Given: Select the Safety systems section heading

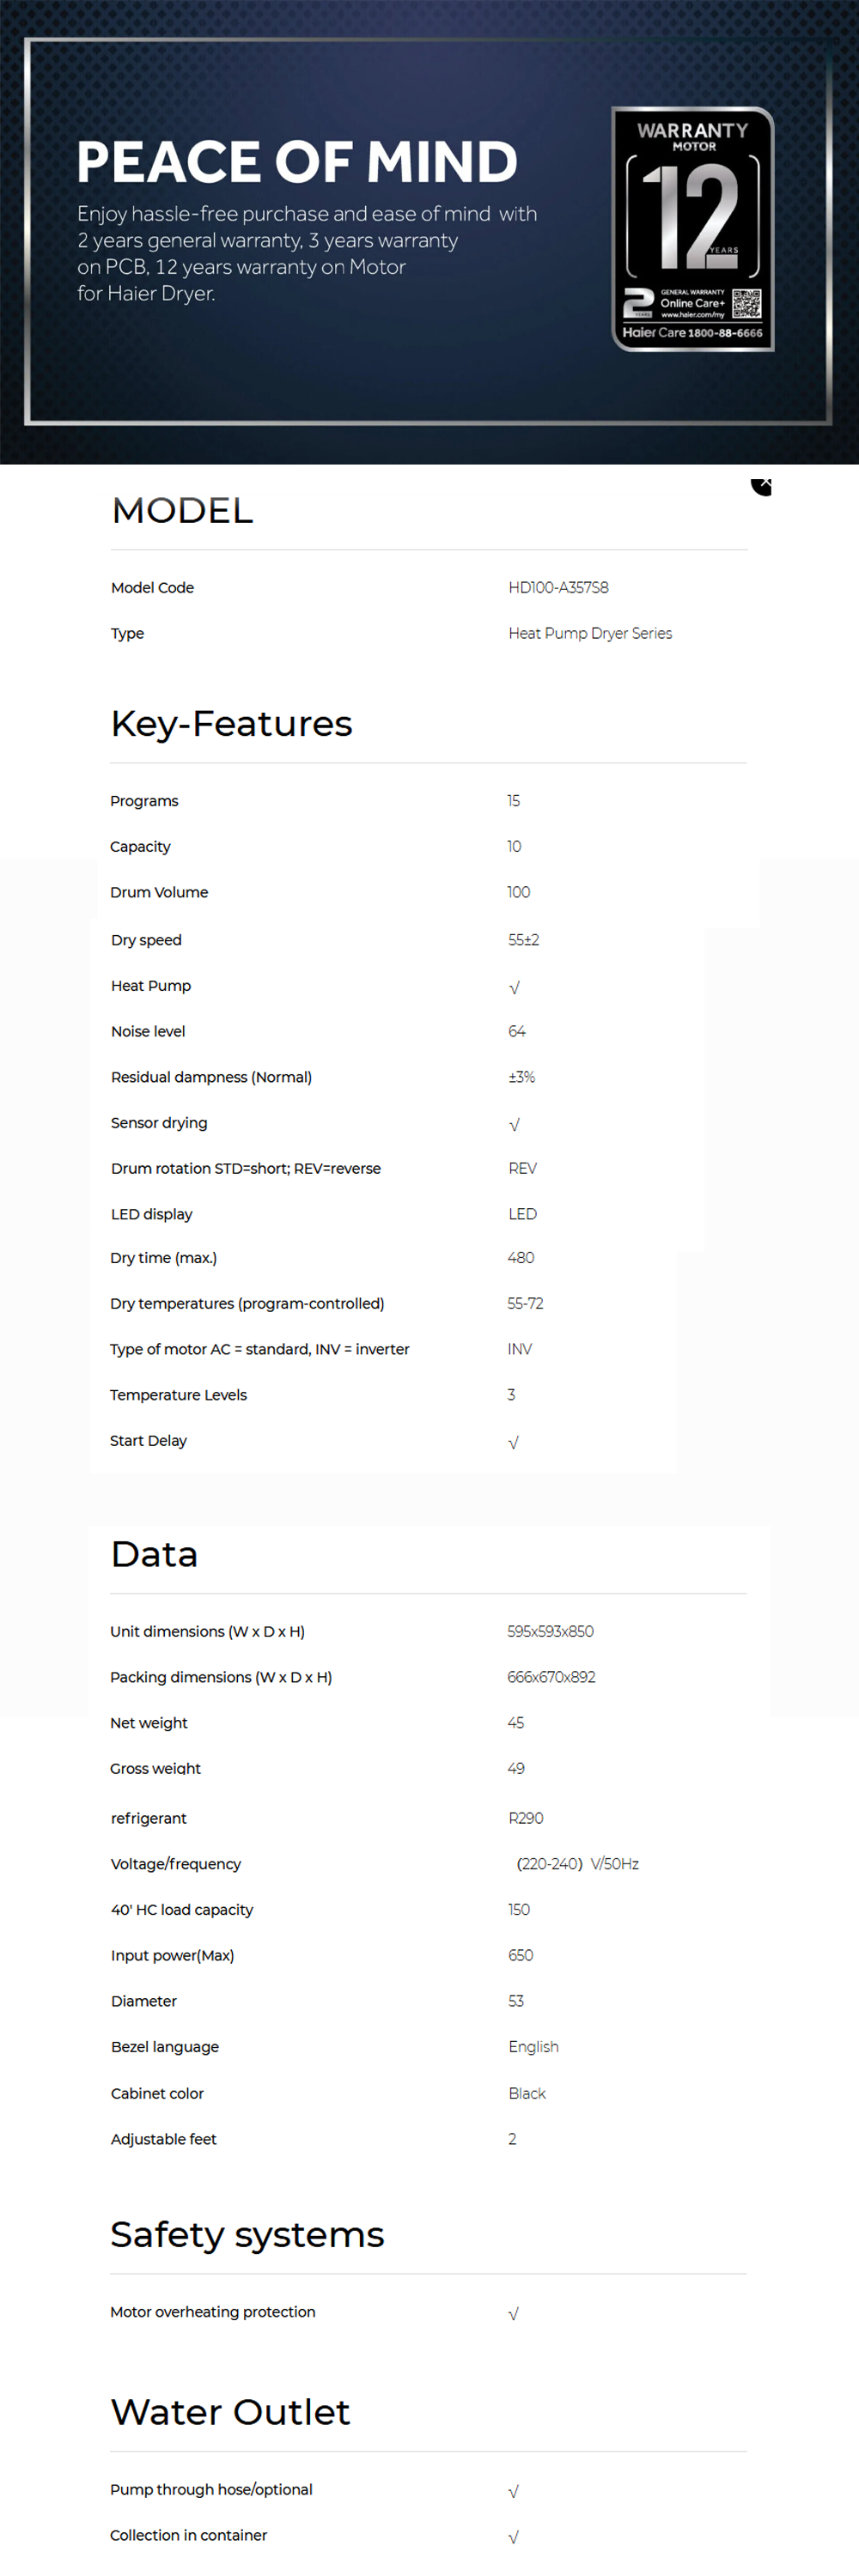Looking at the screenshot, I should [x=247, y=2235].
